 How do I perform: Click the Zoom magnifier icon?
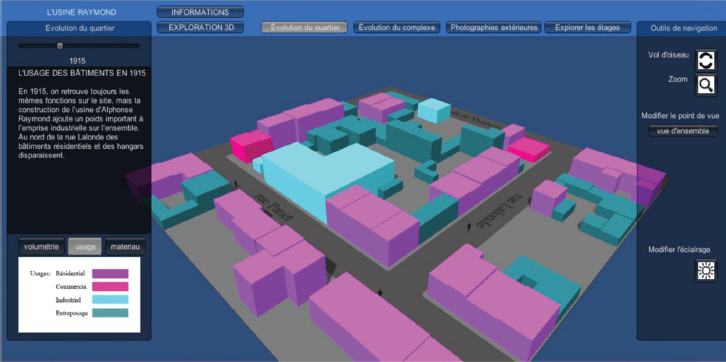[706, 85]
